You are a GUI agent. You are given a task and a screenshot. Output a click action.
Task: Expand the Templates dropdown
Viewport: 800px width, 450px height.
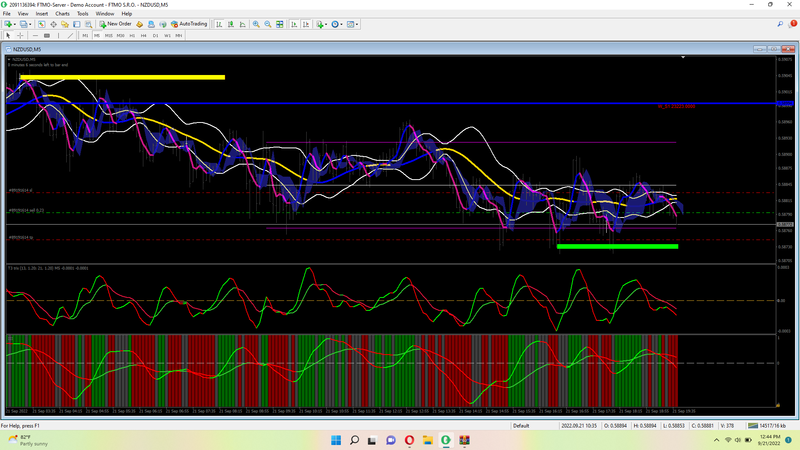(354, 23)
